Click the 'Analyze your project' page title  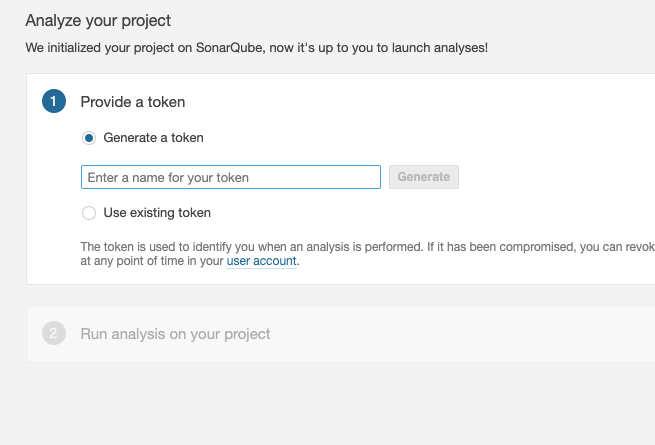[x=98, y=20]
